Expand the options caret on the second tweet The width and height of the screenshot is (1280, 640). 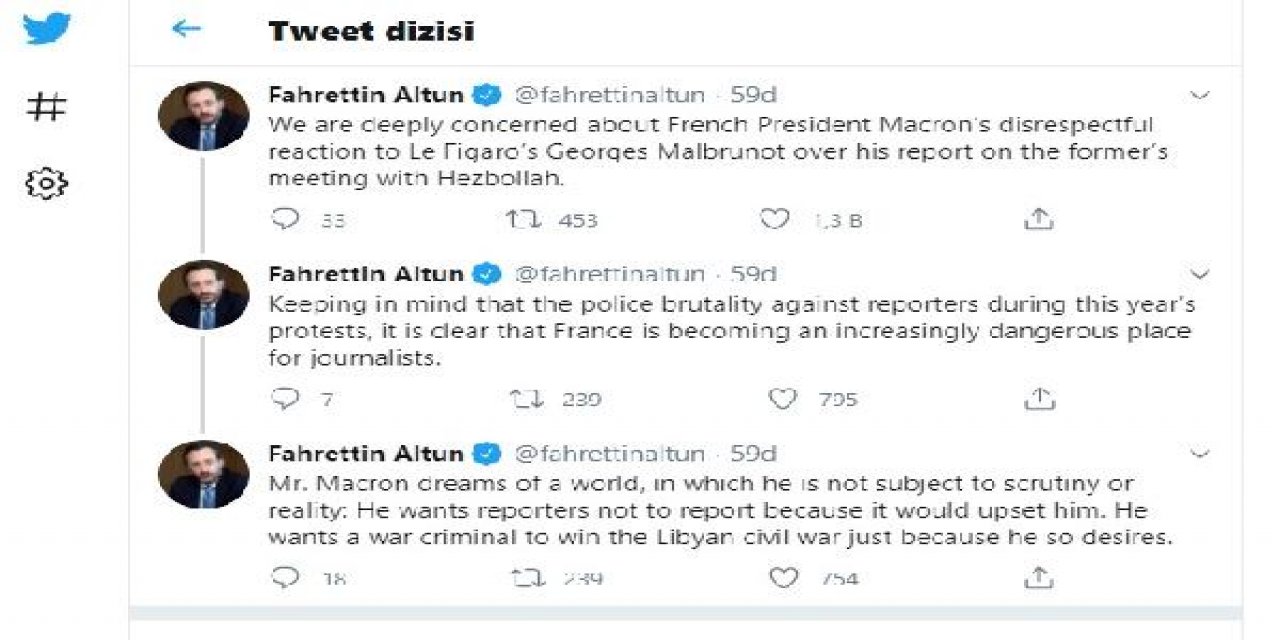point(1200,273)
